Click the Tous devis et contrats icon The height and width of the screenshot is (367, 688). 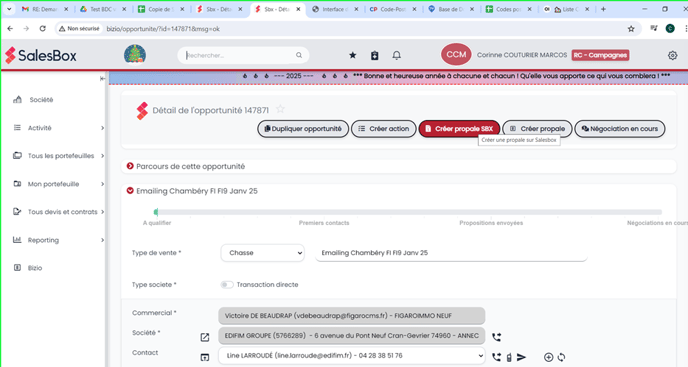[17, 212]
